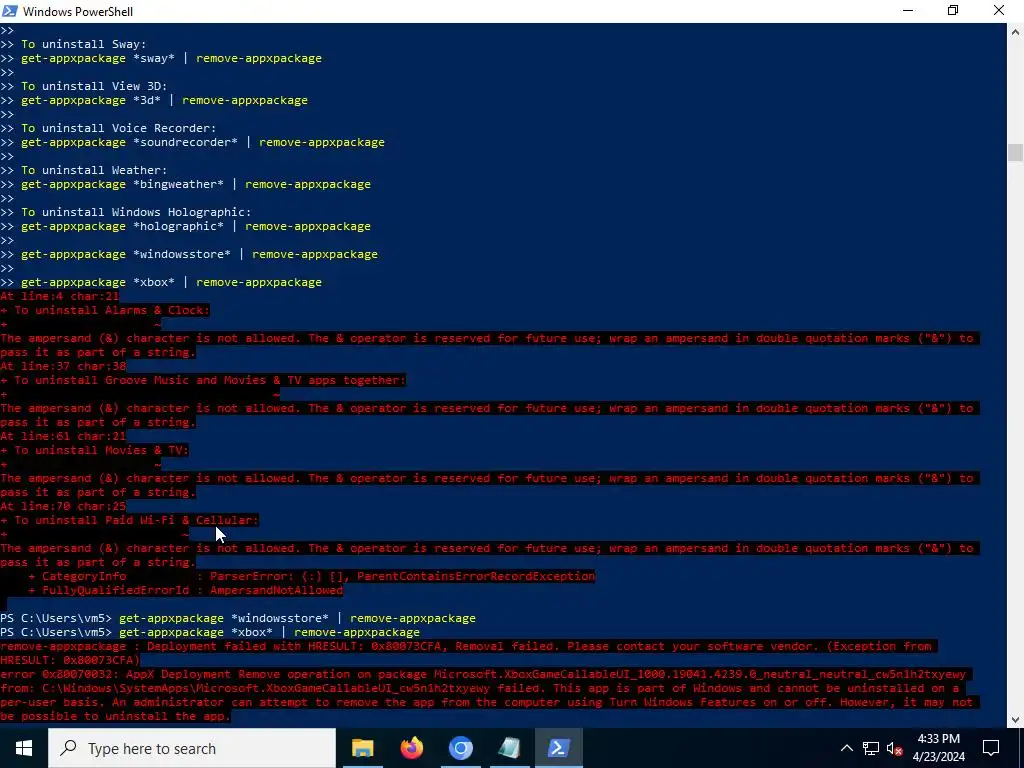Image resolution: width=1024 pixels, height=768 pixels.
Task: Open the clock showing 4:33 PM
Action: [x=938, y=748]
